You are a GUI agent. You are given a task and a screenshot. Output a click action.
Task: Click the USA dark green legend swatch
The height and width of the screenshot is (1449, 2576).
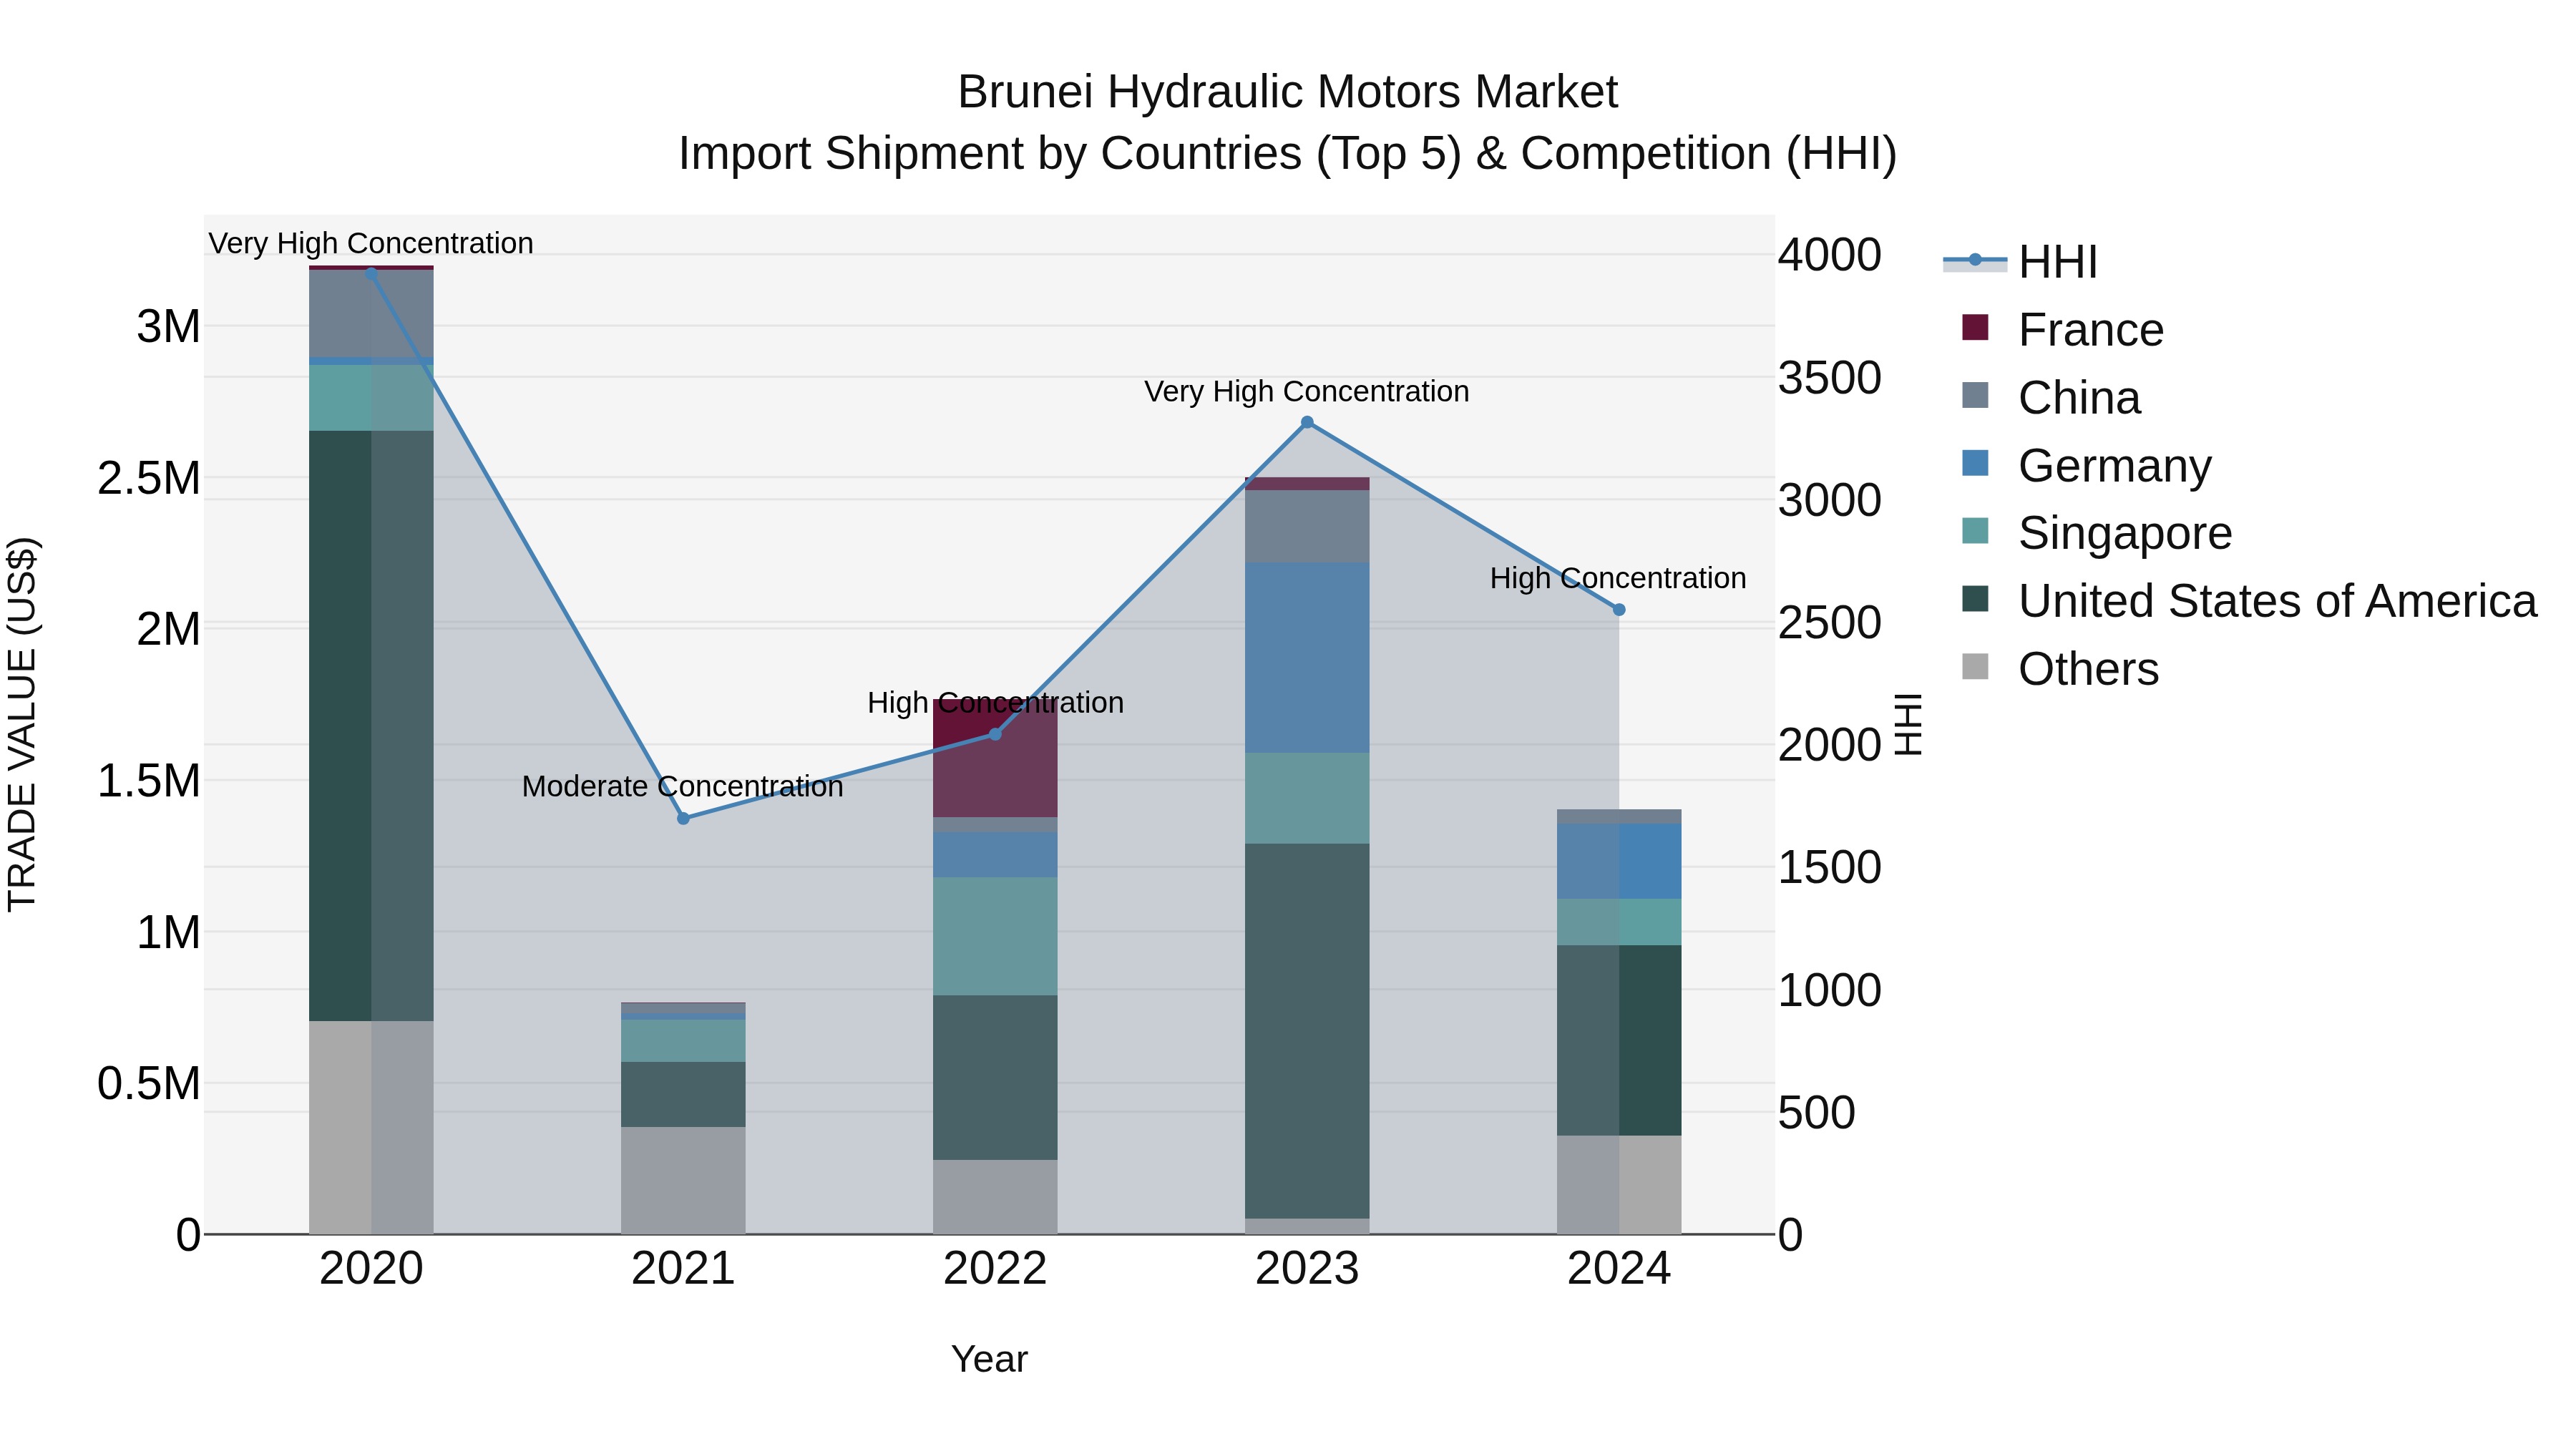[x=1975, y=599]
